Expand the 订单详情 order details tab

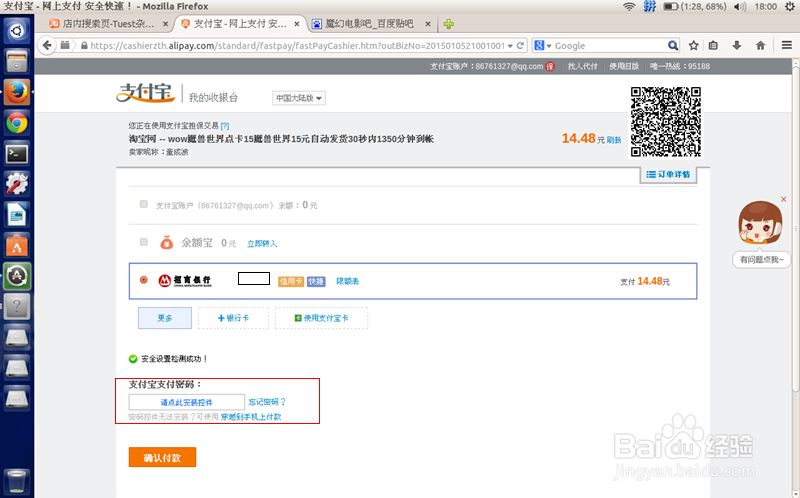pyautogui.click(x=668, y=175)
